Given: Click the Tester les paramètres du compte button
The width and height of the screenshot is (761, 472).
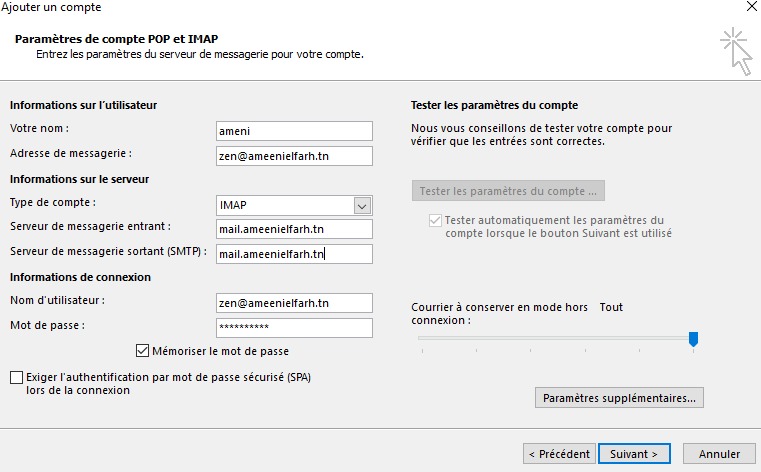Looking at the screenshot, I should point(508,190).
